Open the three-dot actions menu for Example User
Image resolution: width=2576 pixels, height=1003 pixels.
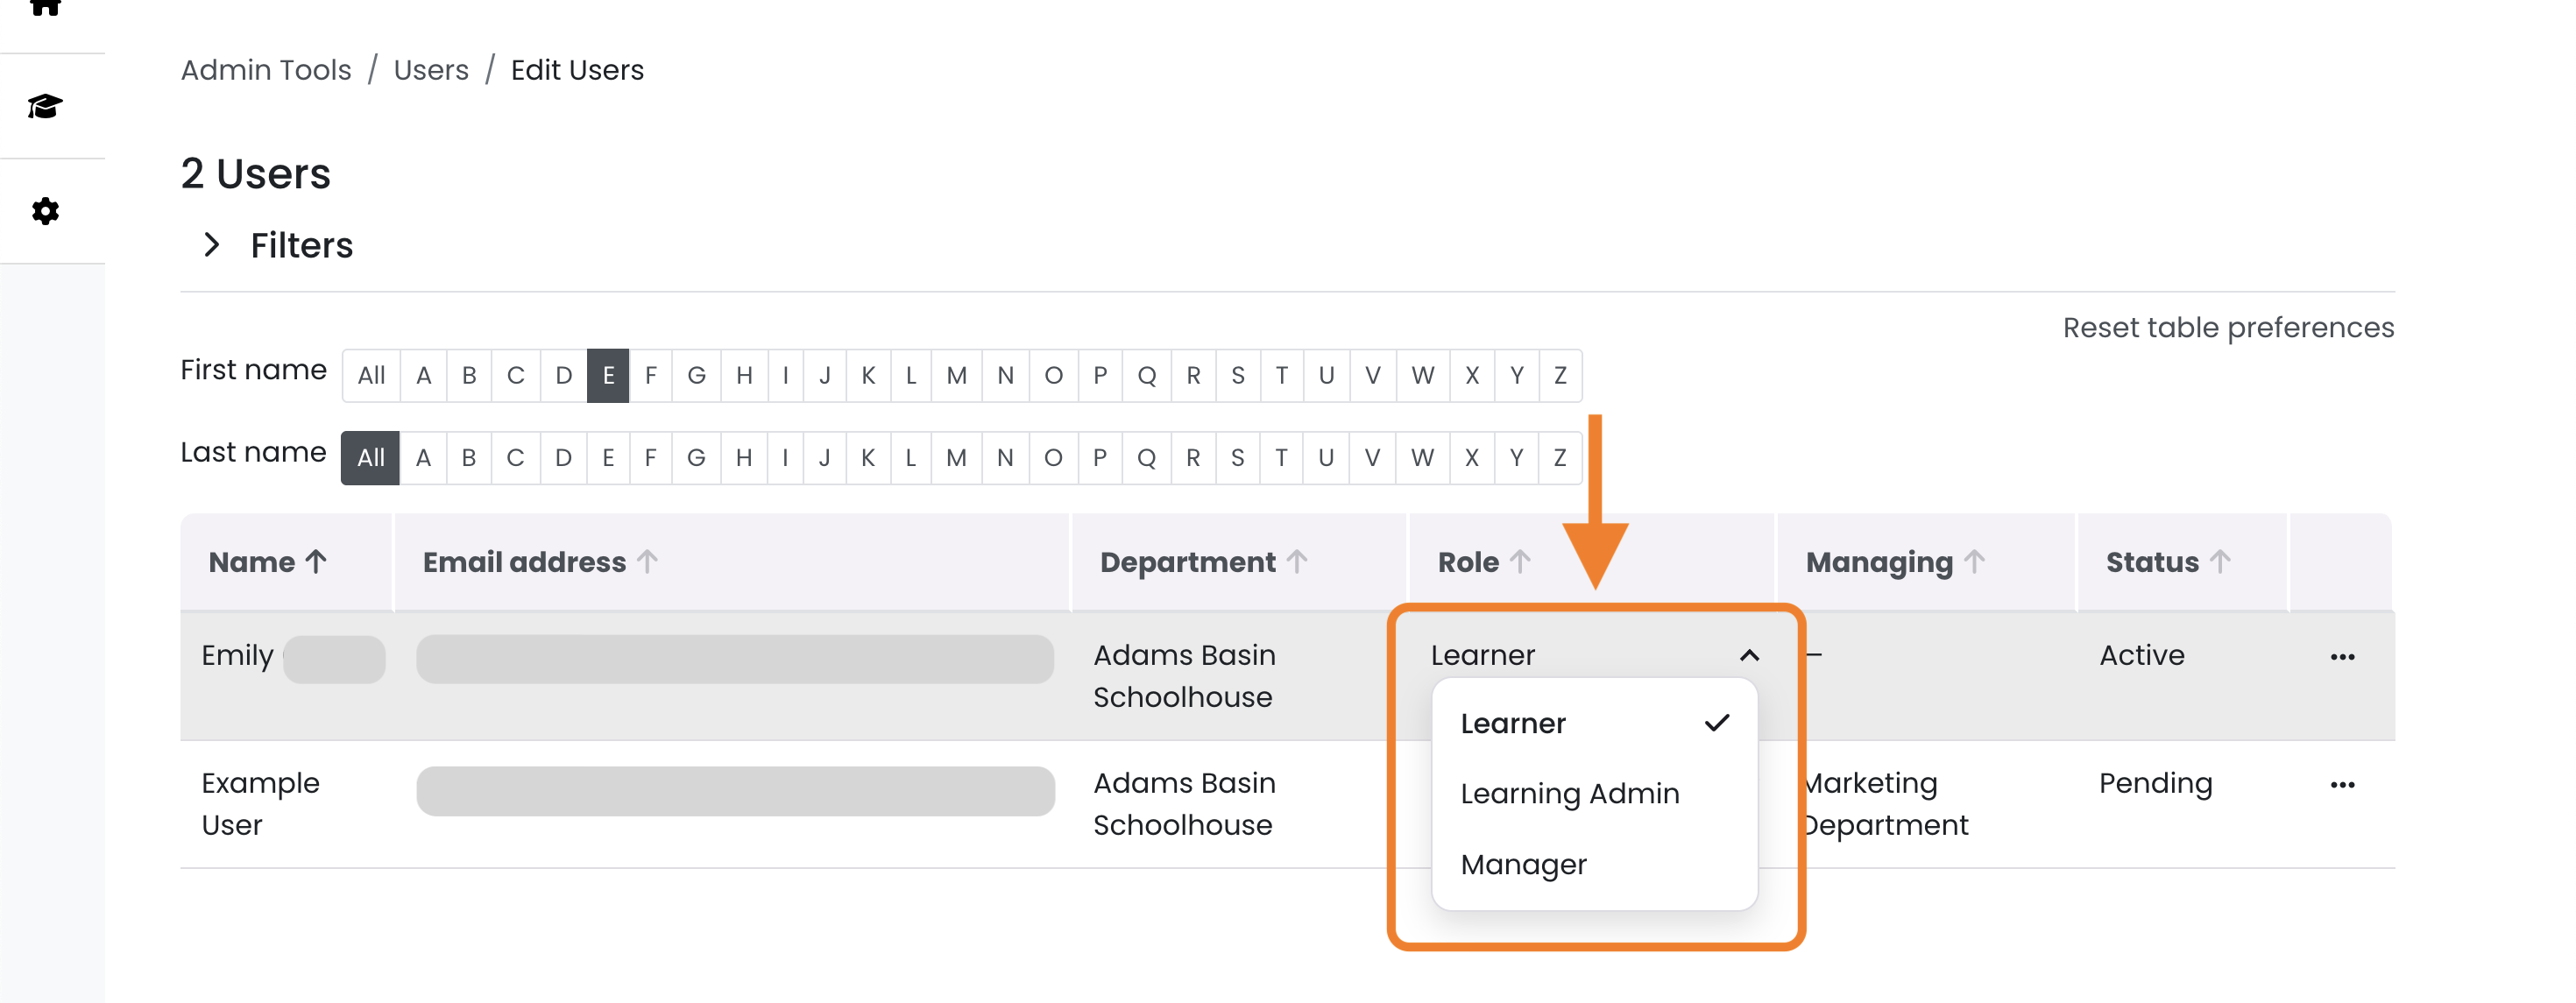2342,785
